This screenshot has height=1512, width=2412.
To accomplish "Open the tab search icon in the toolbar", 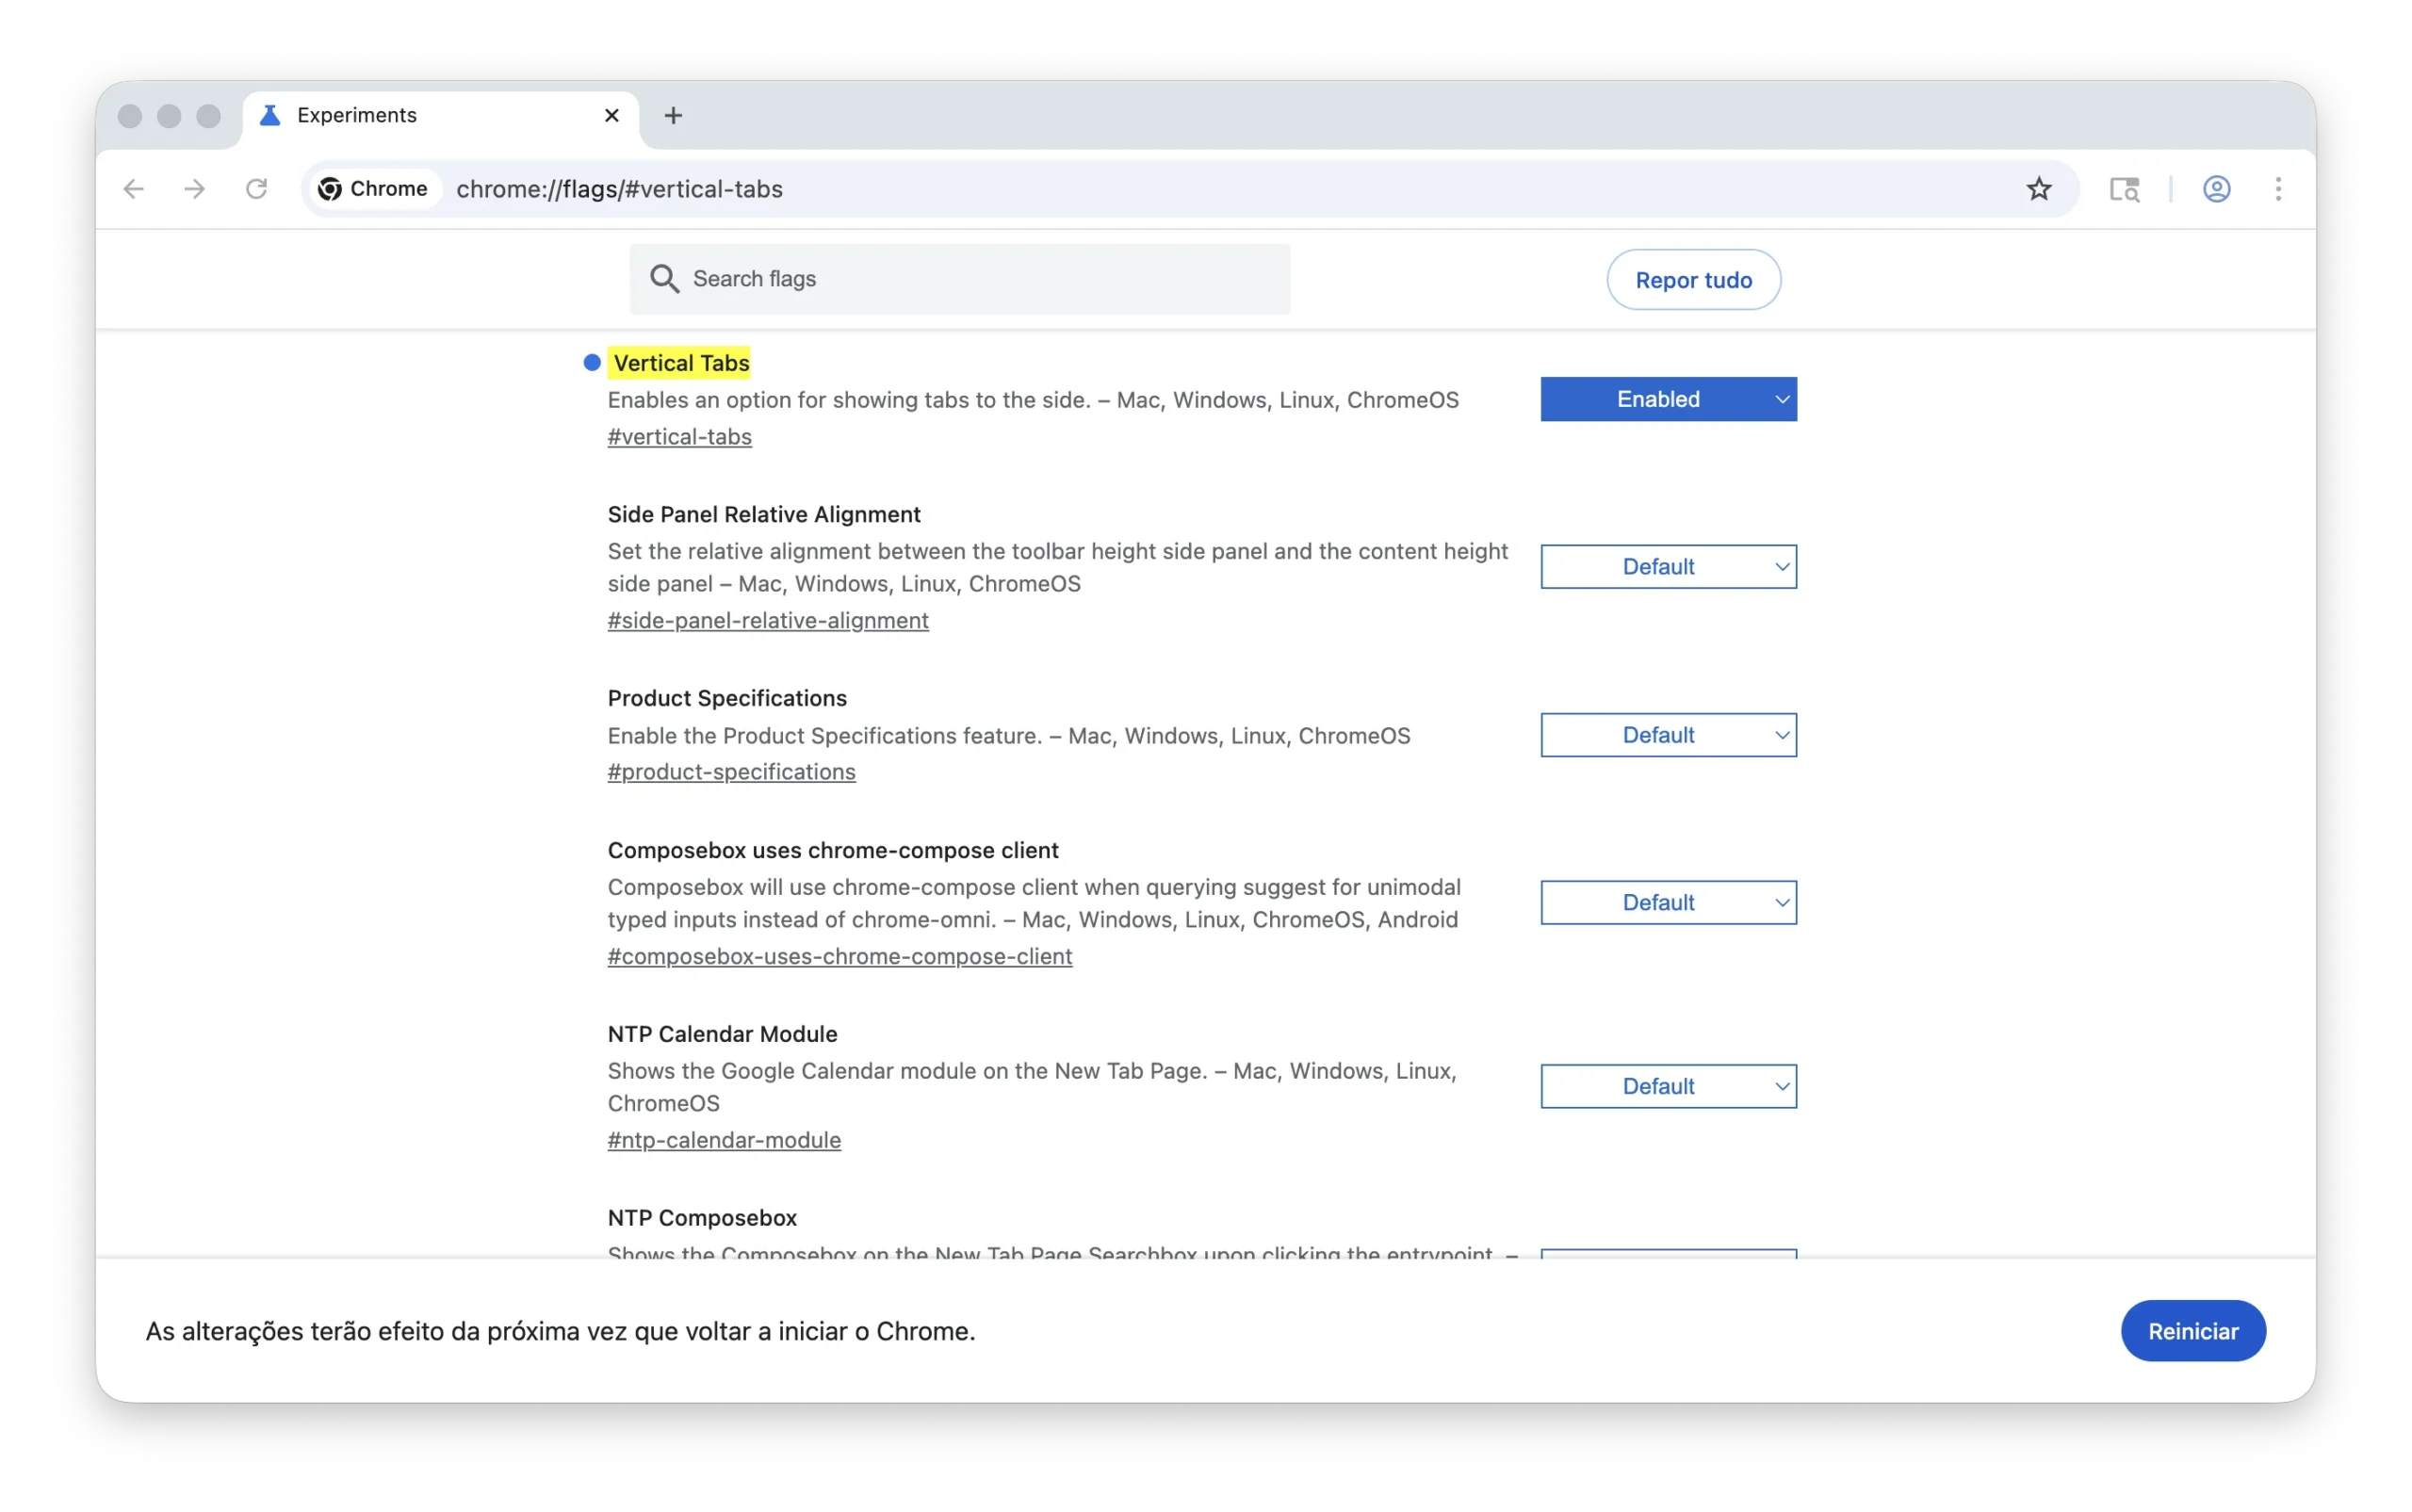I will click(2124, 189).
